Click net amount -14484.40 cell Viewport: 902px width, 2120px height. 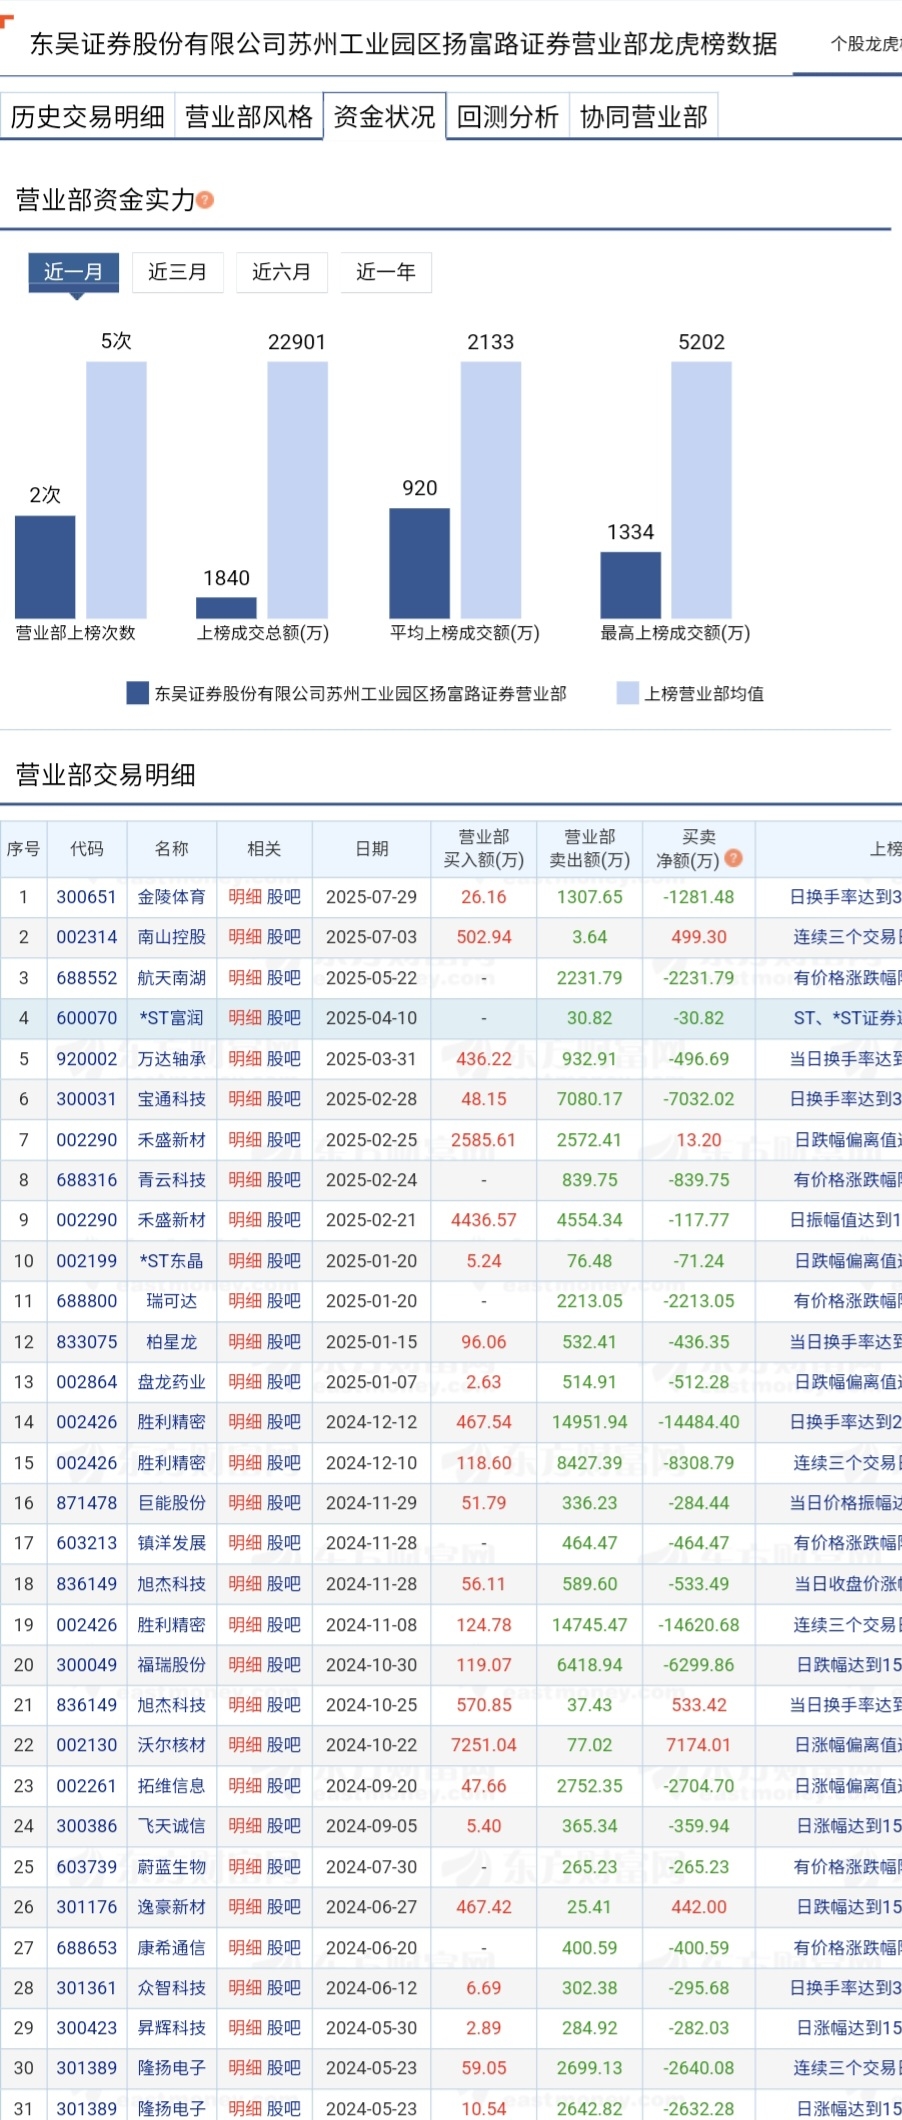click(x=699, y=1422)
